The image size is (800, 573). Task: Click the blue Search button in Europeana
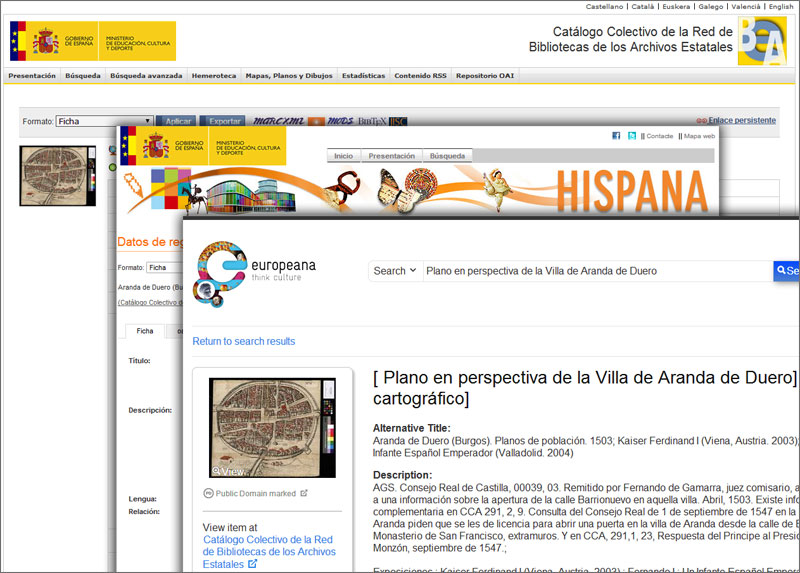[x=786, y=271]
